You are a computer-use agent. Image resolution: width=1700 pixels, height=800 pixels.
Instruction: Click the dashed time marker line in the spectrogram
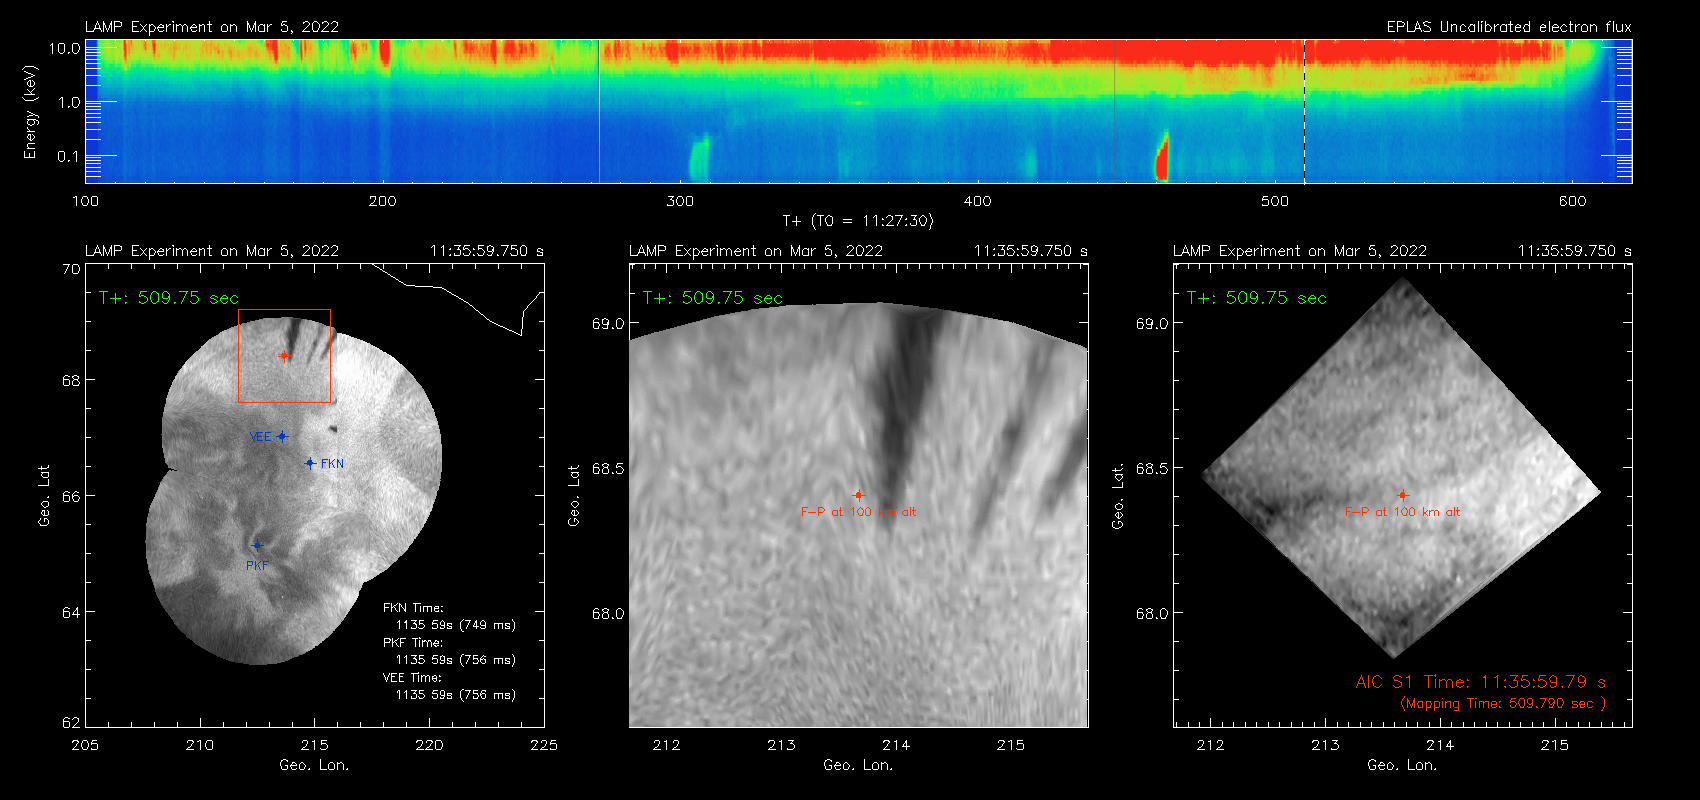(x=1304, y=111)
